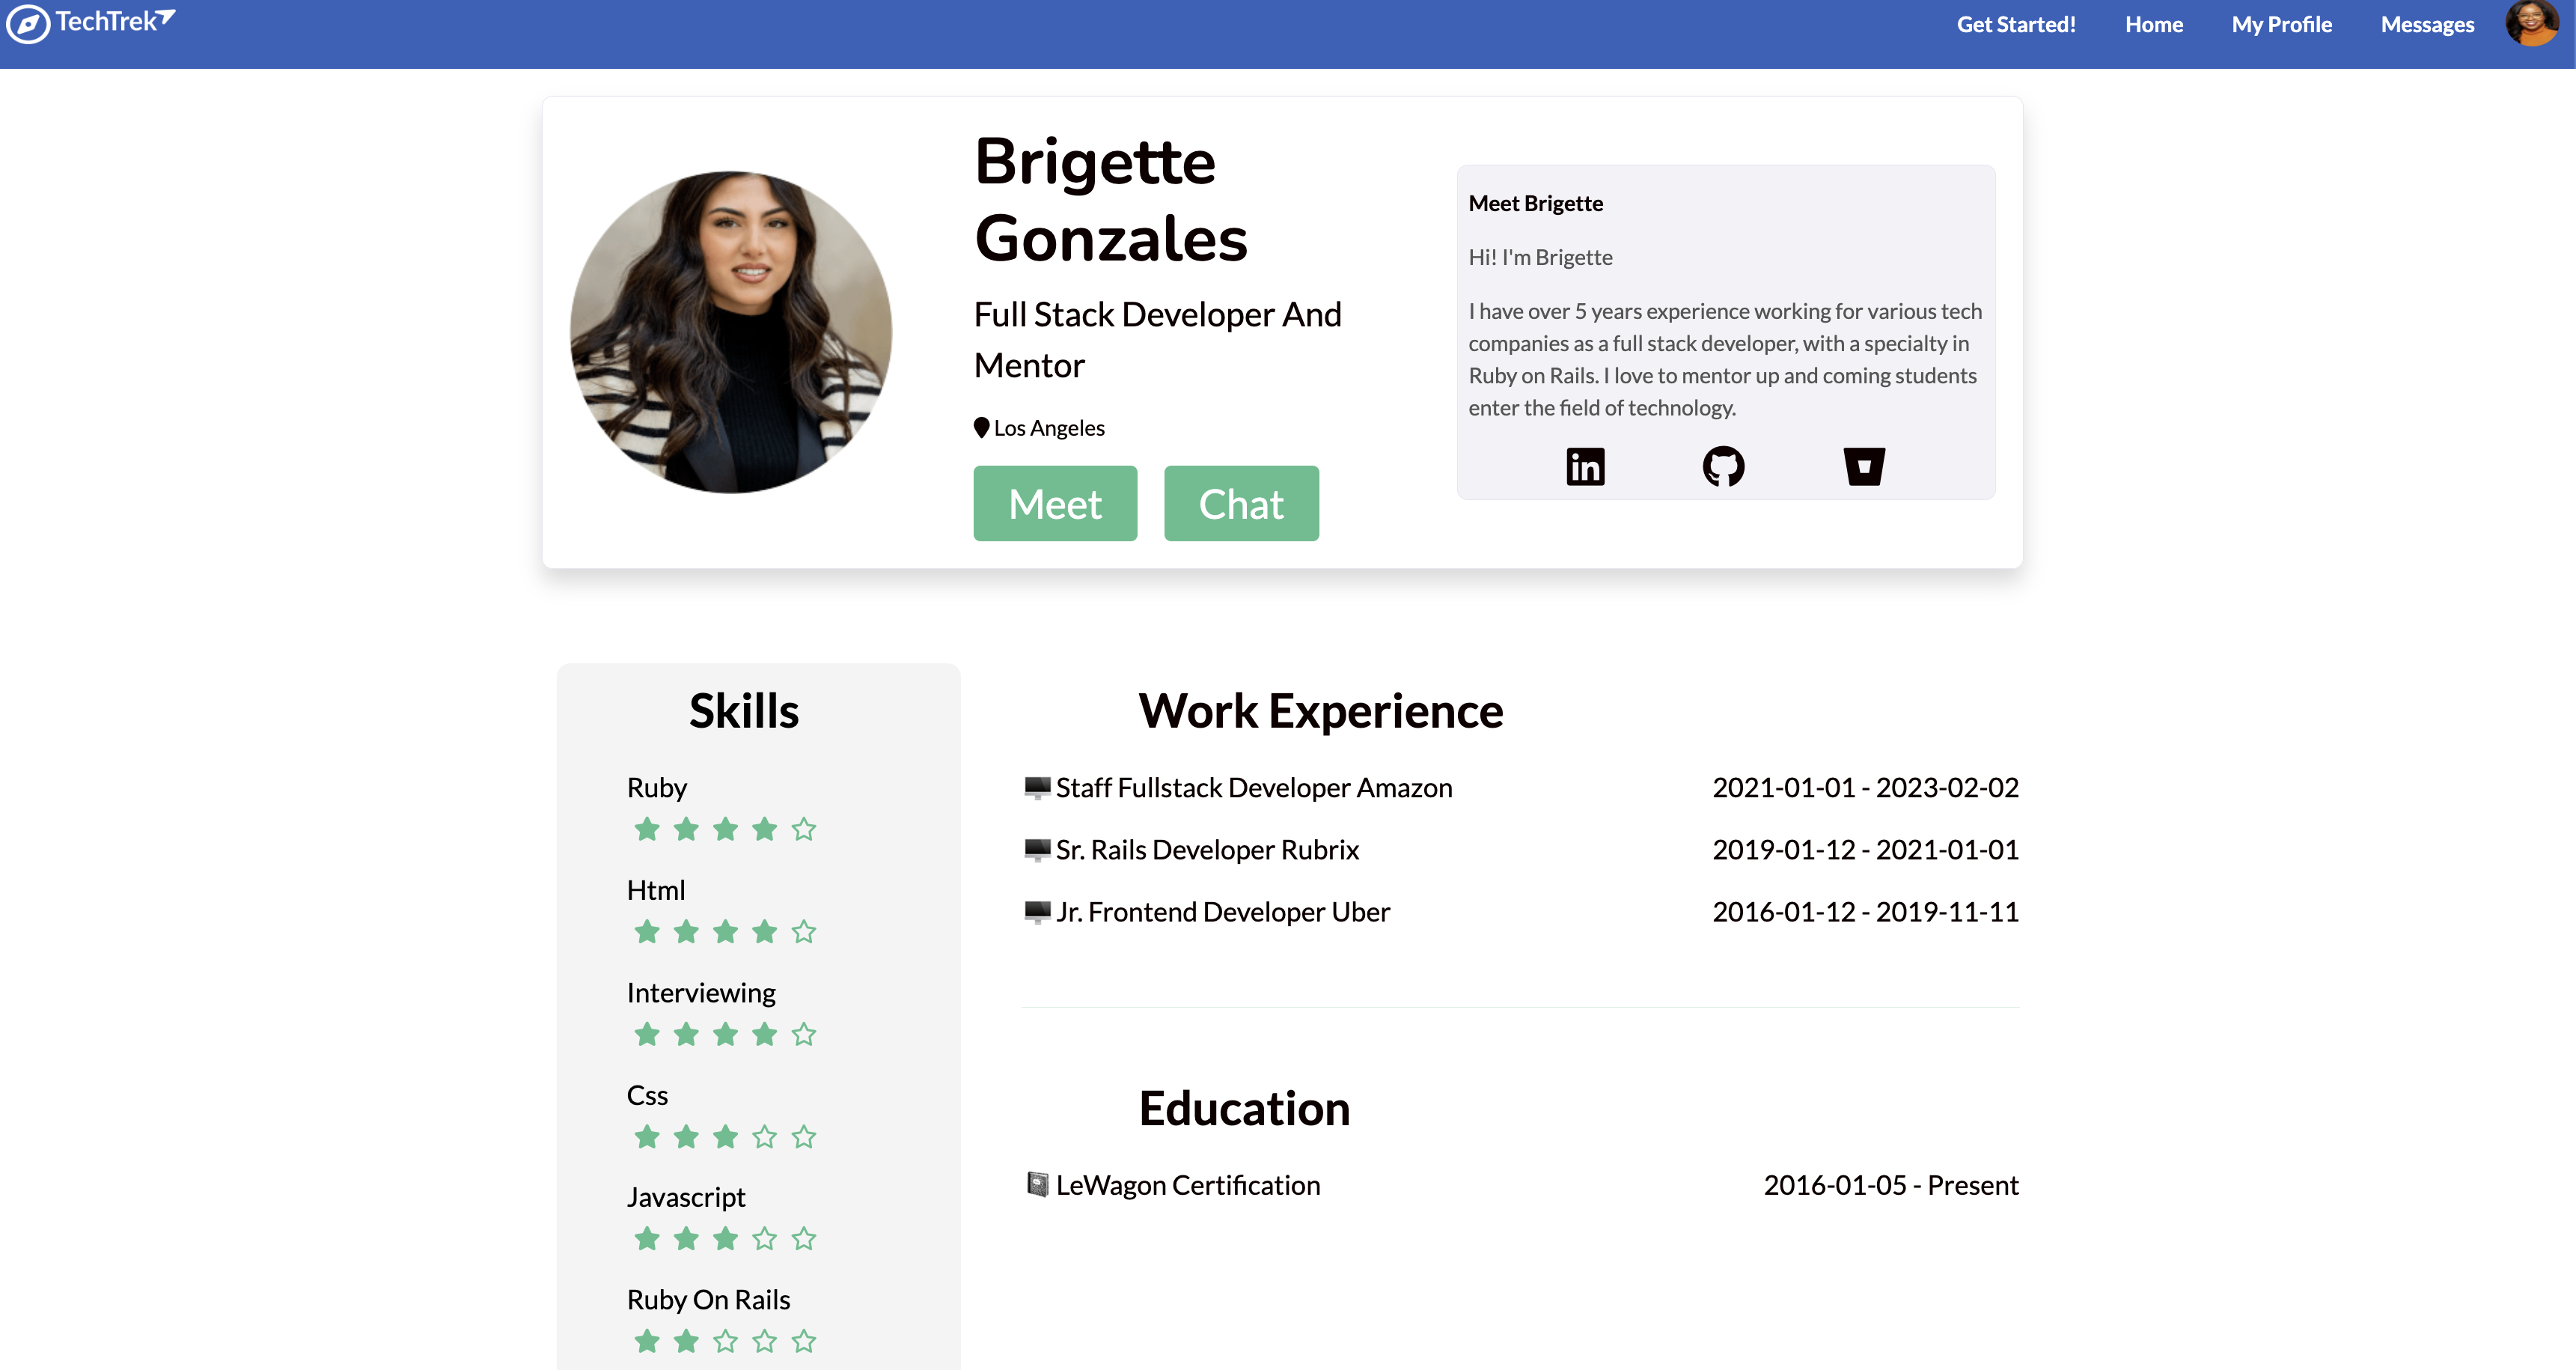This screenshot has width=2576, height=1370.
Task: Click the TechTrek compass logo
Action: [28, 24]
